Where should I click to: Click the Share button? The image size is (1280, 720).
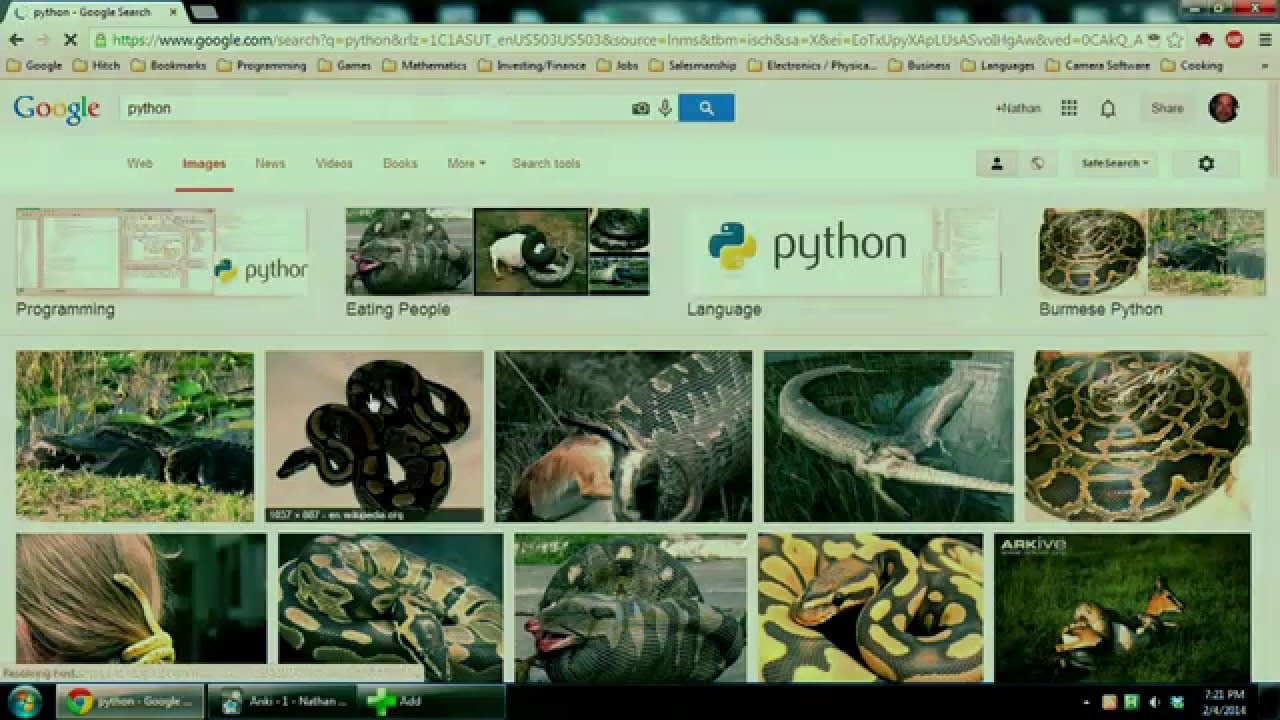(x=1167, y=108)
